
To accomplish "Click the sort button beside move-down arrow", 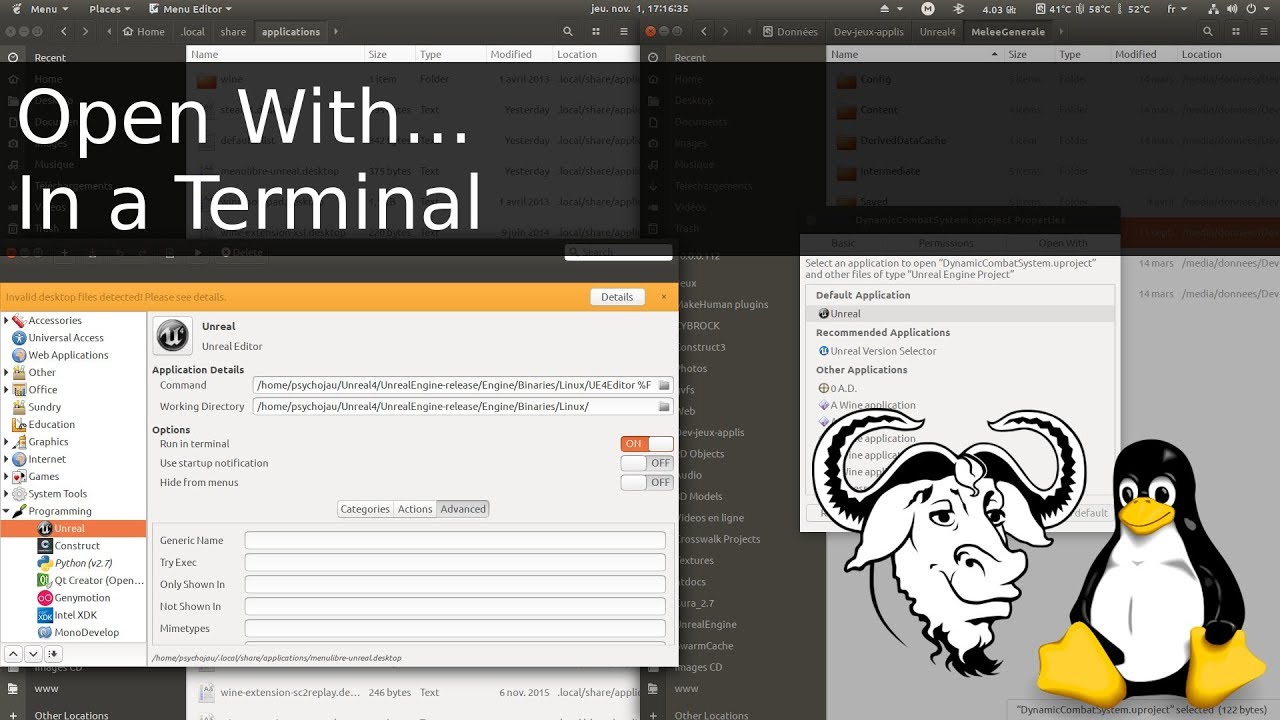I will 53,653.
